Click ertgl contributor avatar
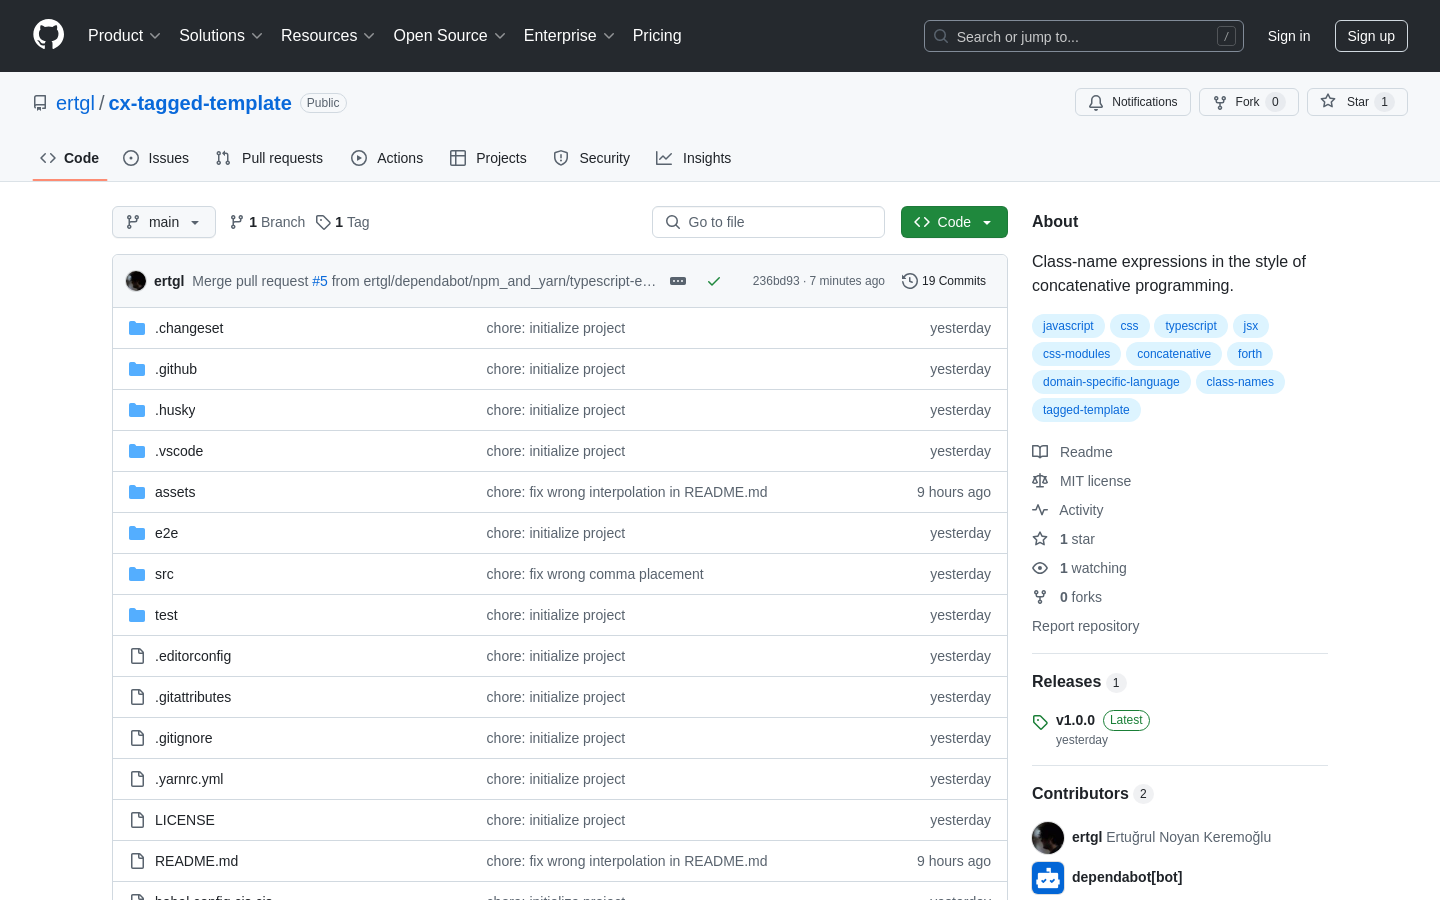This screenshot has height=900, width=1440. pyautogui.click(x=1048, y=837)
